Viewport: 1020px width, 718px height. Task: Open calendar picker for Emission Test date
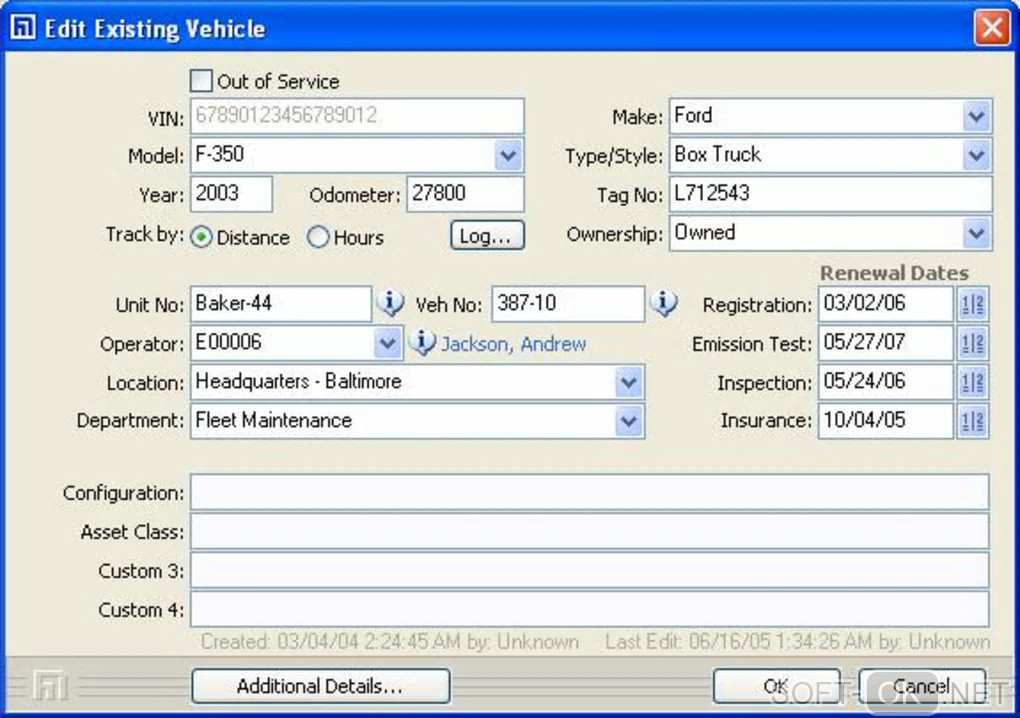(x=973, y=343)
